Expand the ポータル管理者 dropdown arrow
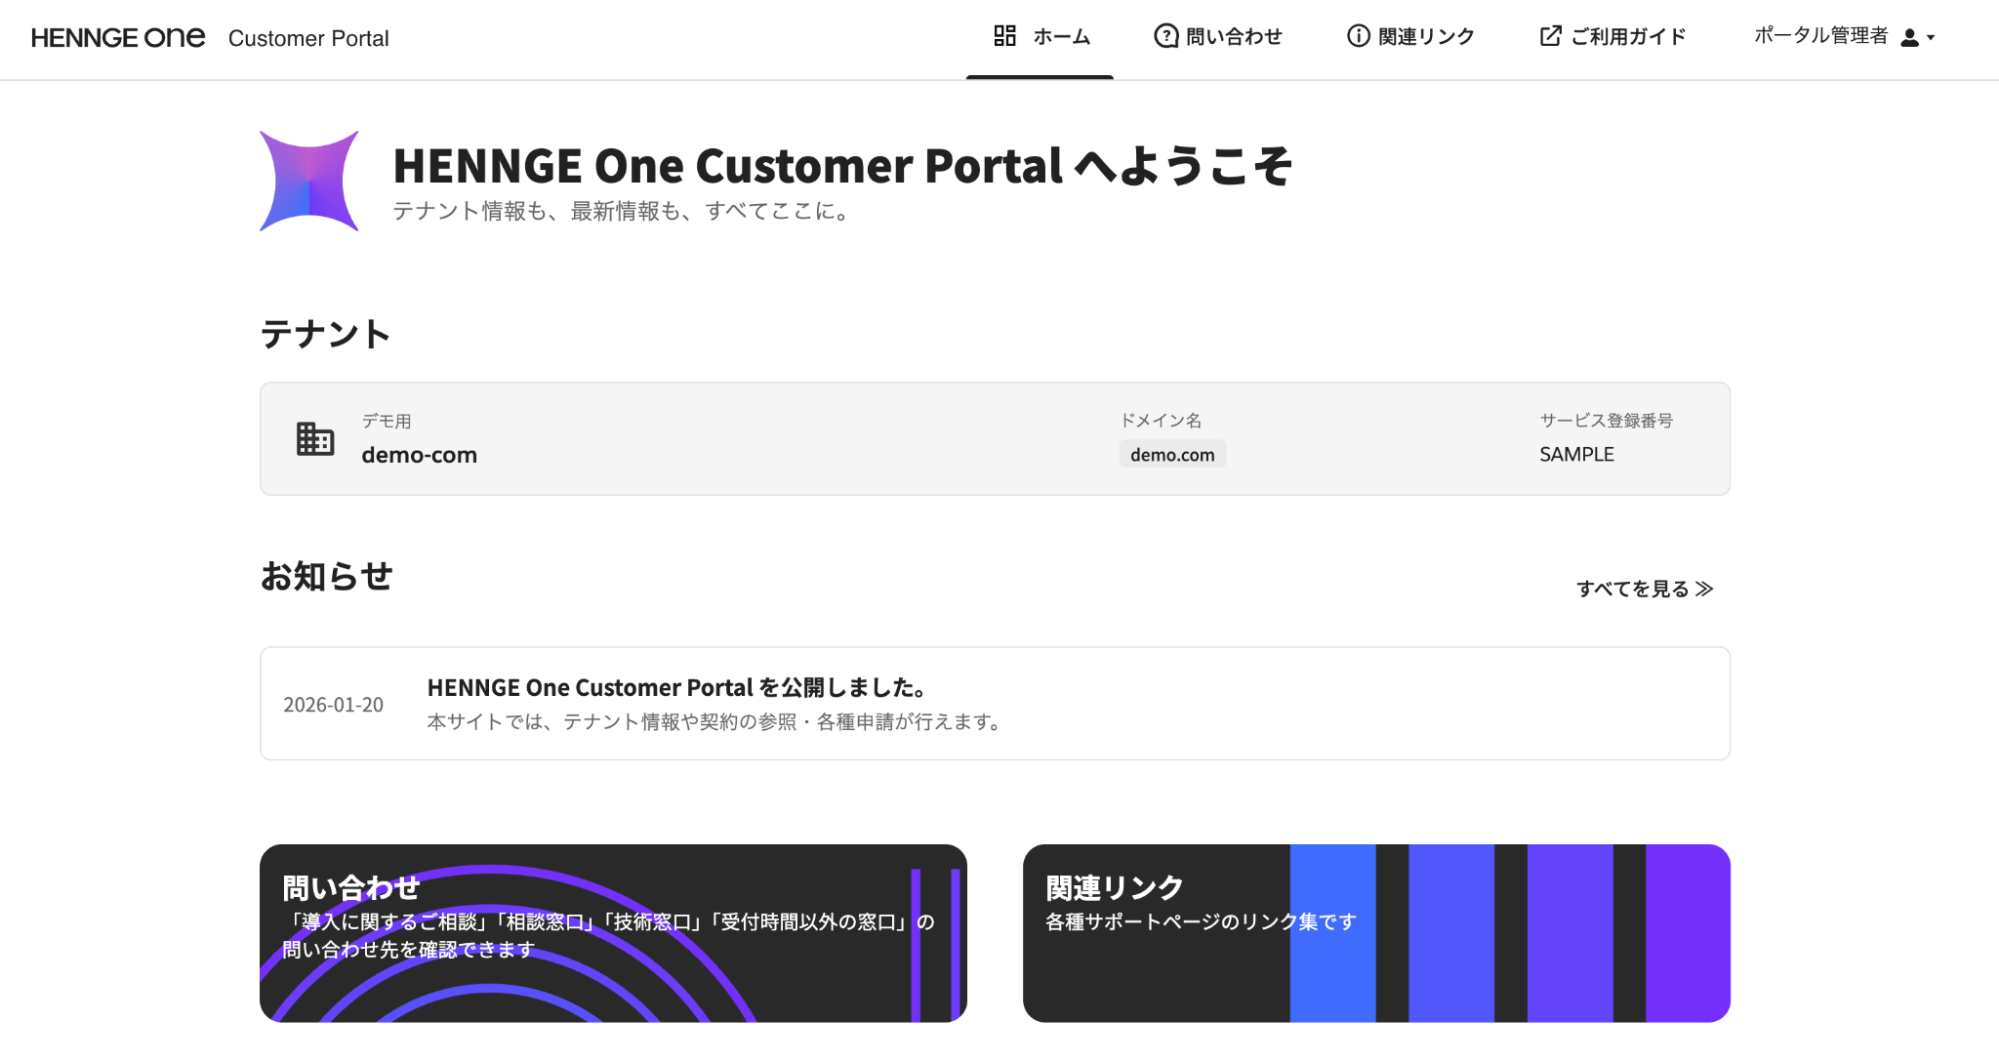Screen dimensions: 1999x1045 pyautogui.click(x=1931, y=38)
